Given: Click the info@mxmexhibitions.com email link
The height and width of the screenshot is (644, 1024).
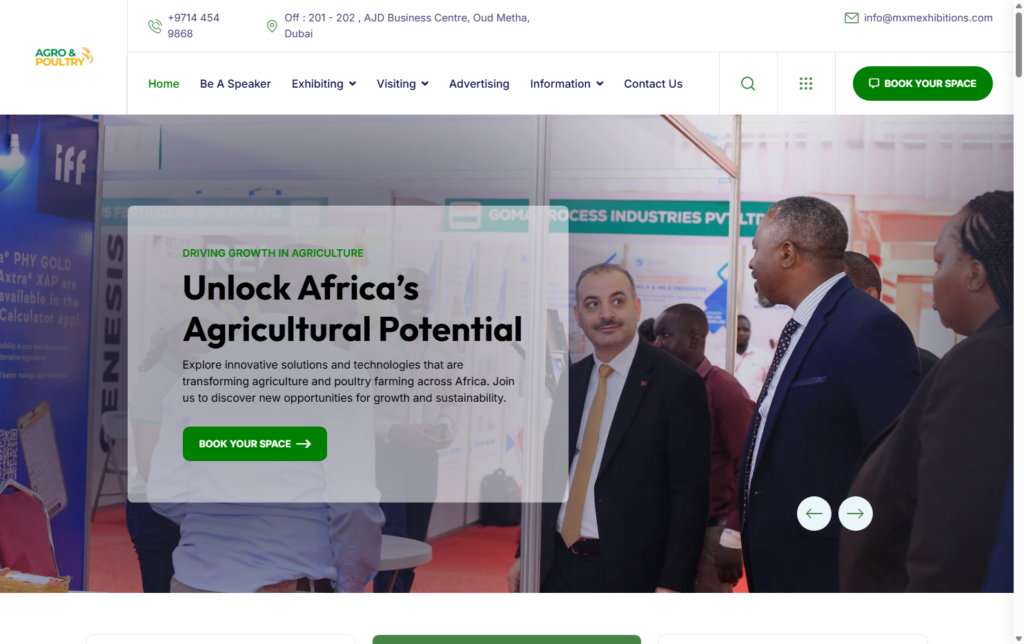Looking at the screenshot, I should (928, 18).
